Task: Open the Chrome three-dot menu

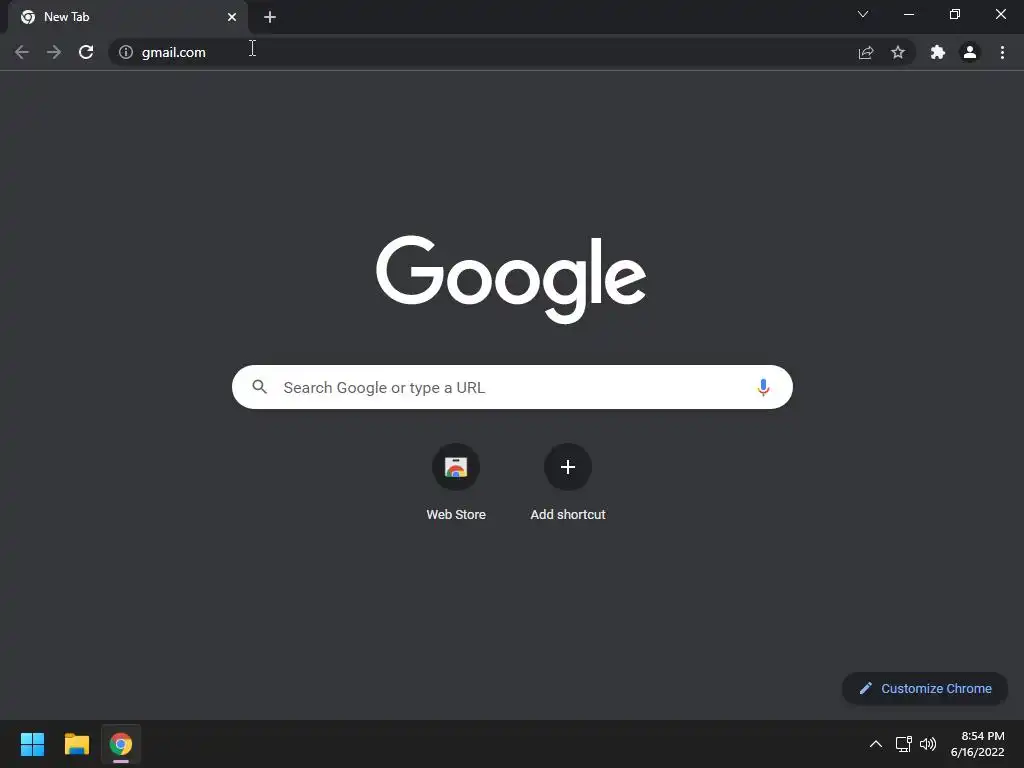Action: point(1002,52)
